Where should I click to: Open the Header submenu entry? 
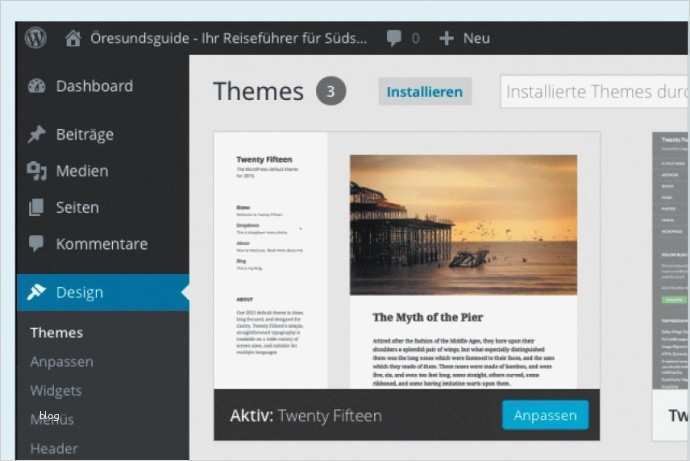[x=54, y=449]
